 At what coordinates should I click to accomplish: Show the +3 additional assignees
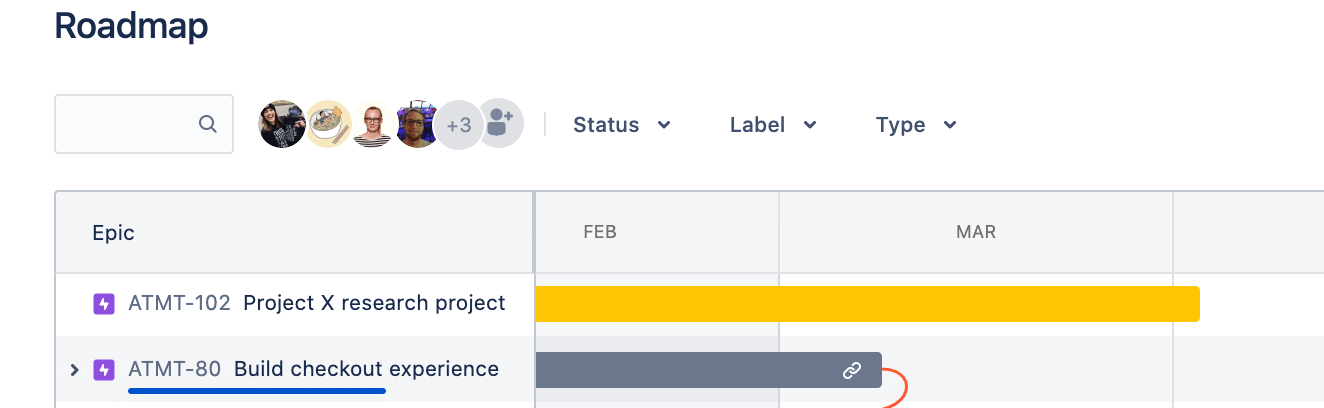pos(459,125)
